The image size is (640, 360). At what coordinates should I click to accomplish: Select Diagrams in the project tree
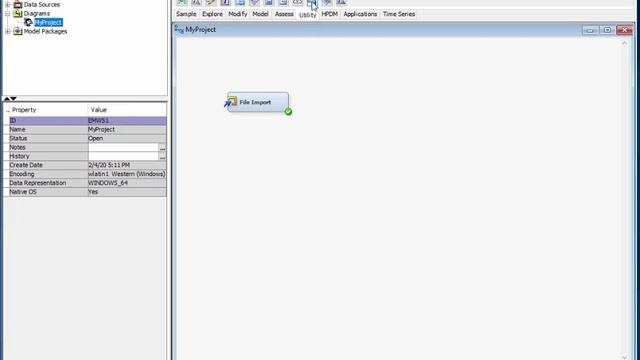coord(37,13)
